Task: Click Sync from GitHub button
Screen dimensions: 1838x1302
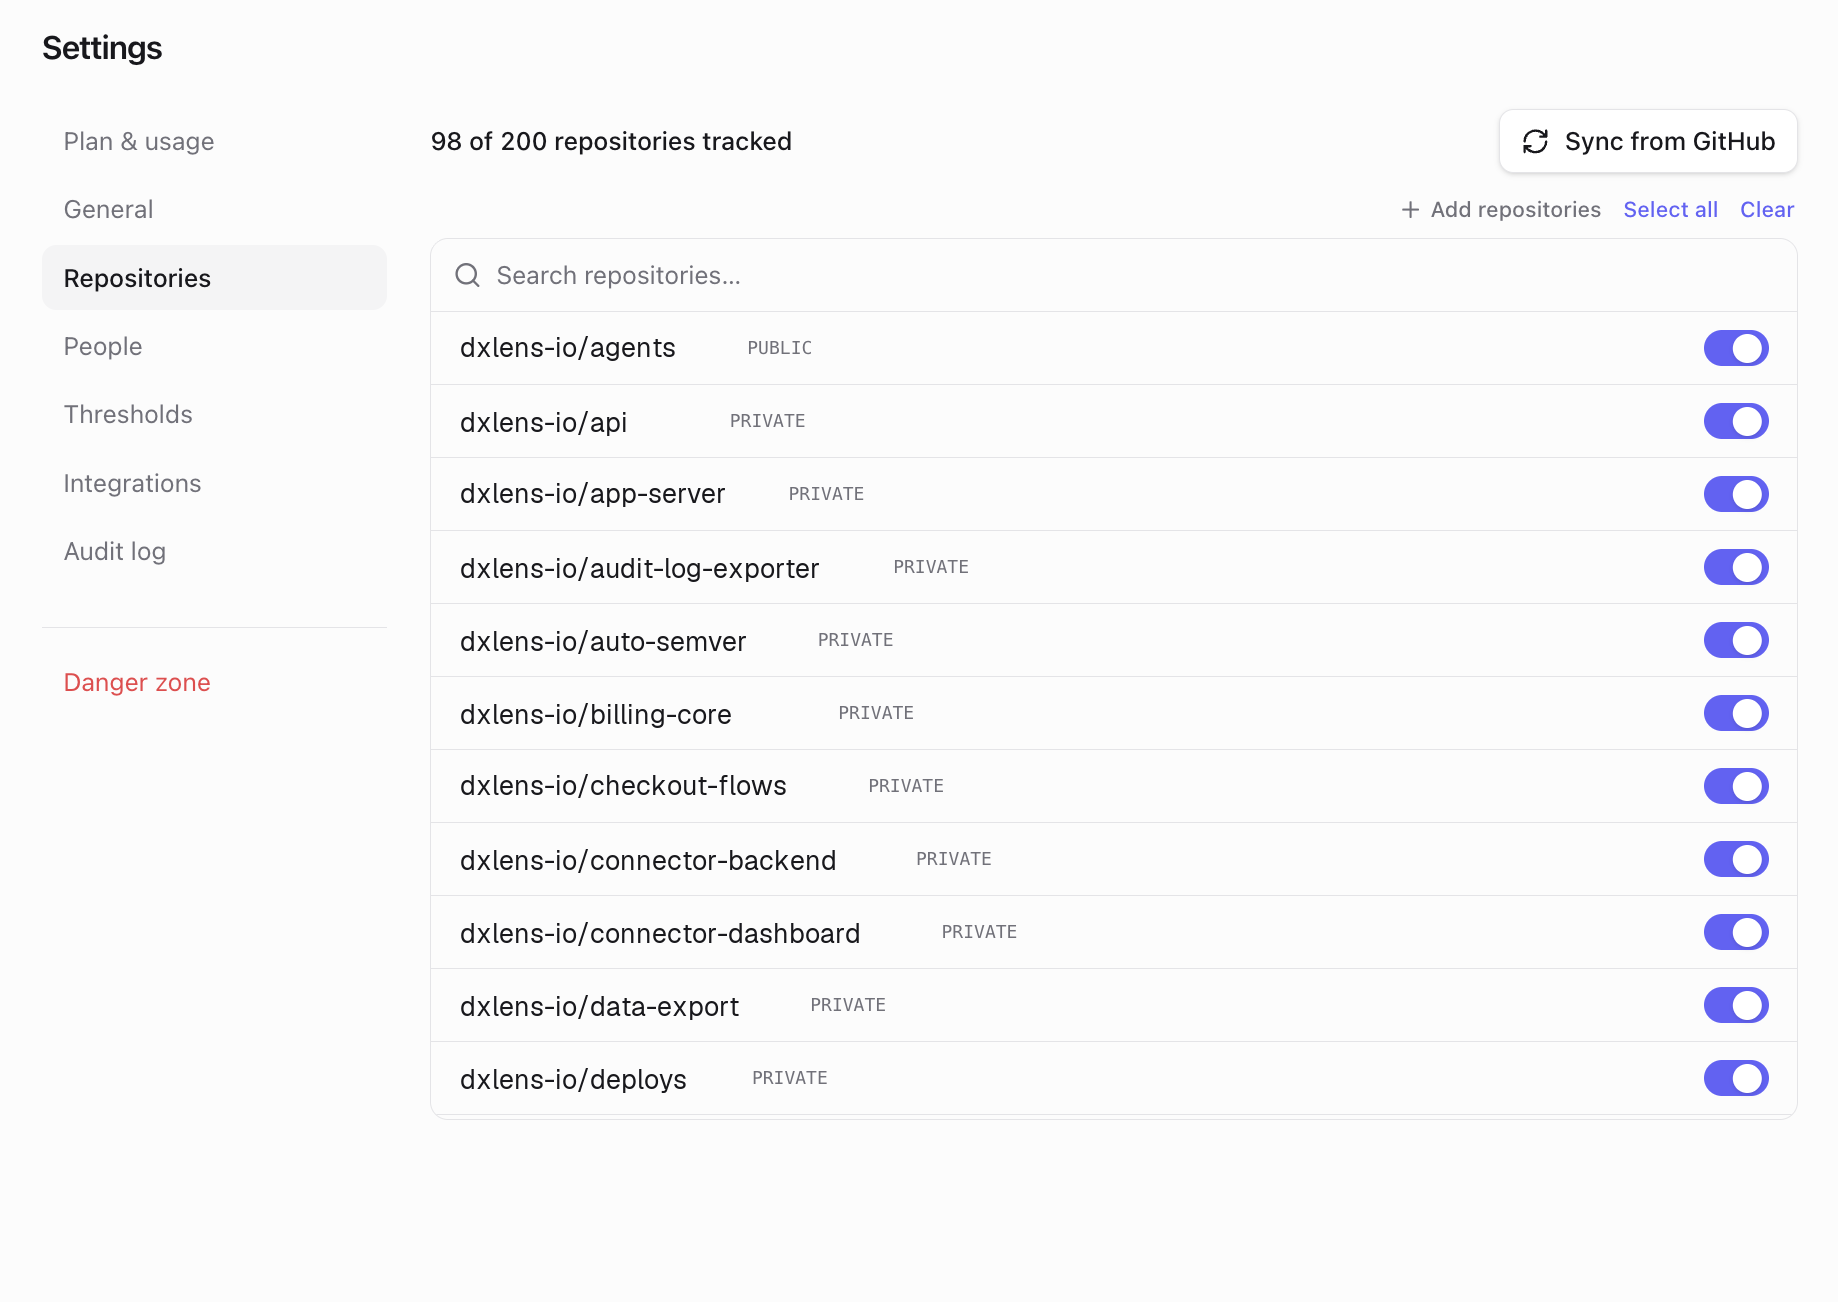Action: [x=1648, y=141]
